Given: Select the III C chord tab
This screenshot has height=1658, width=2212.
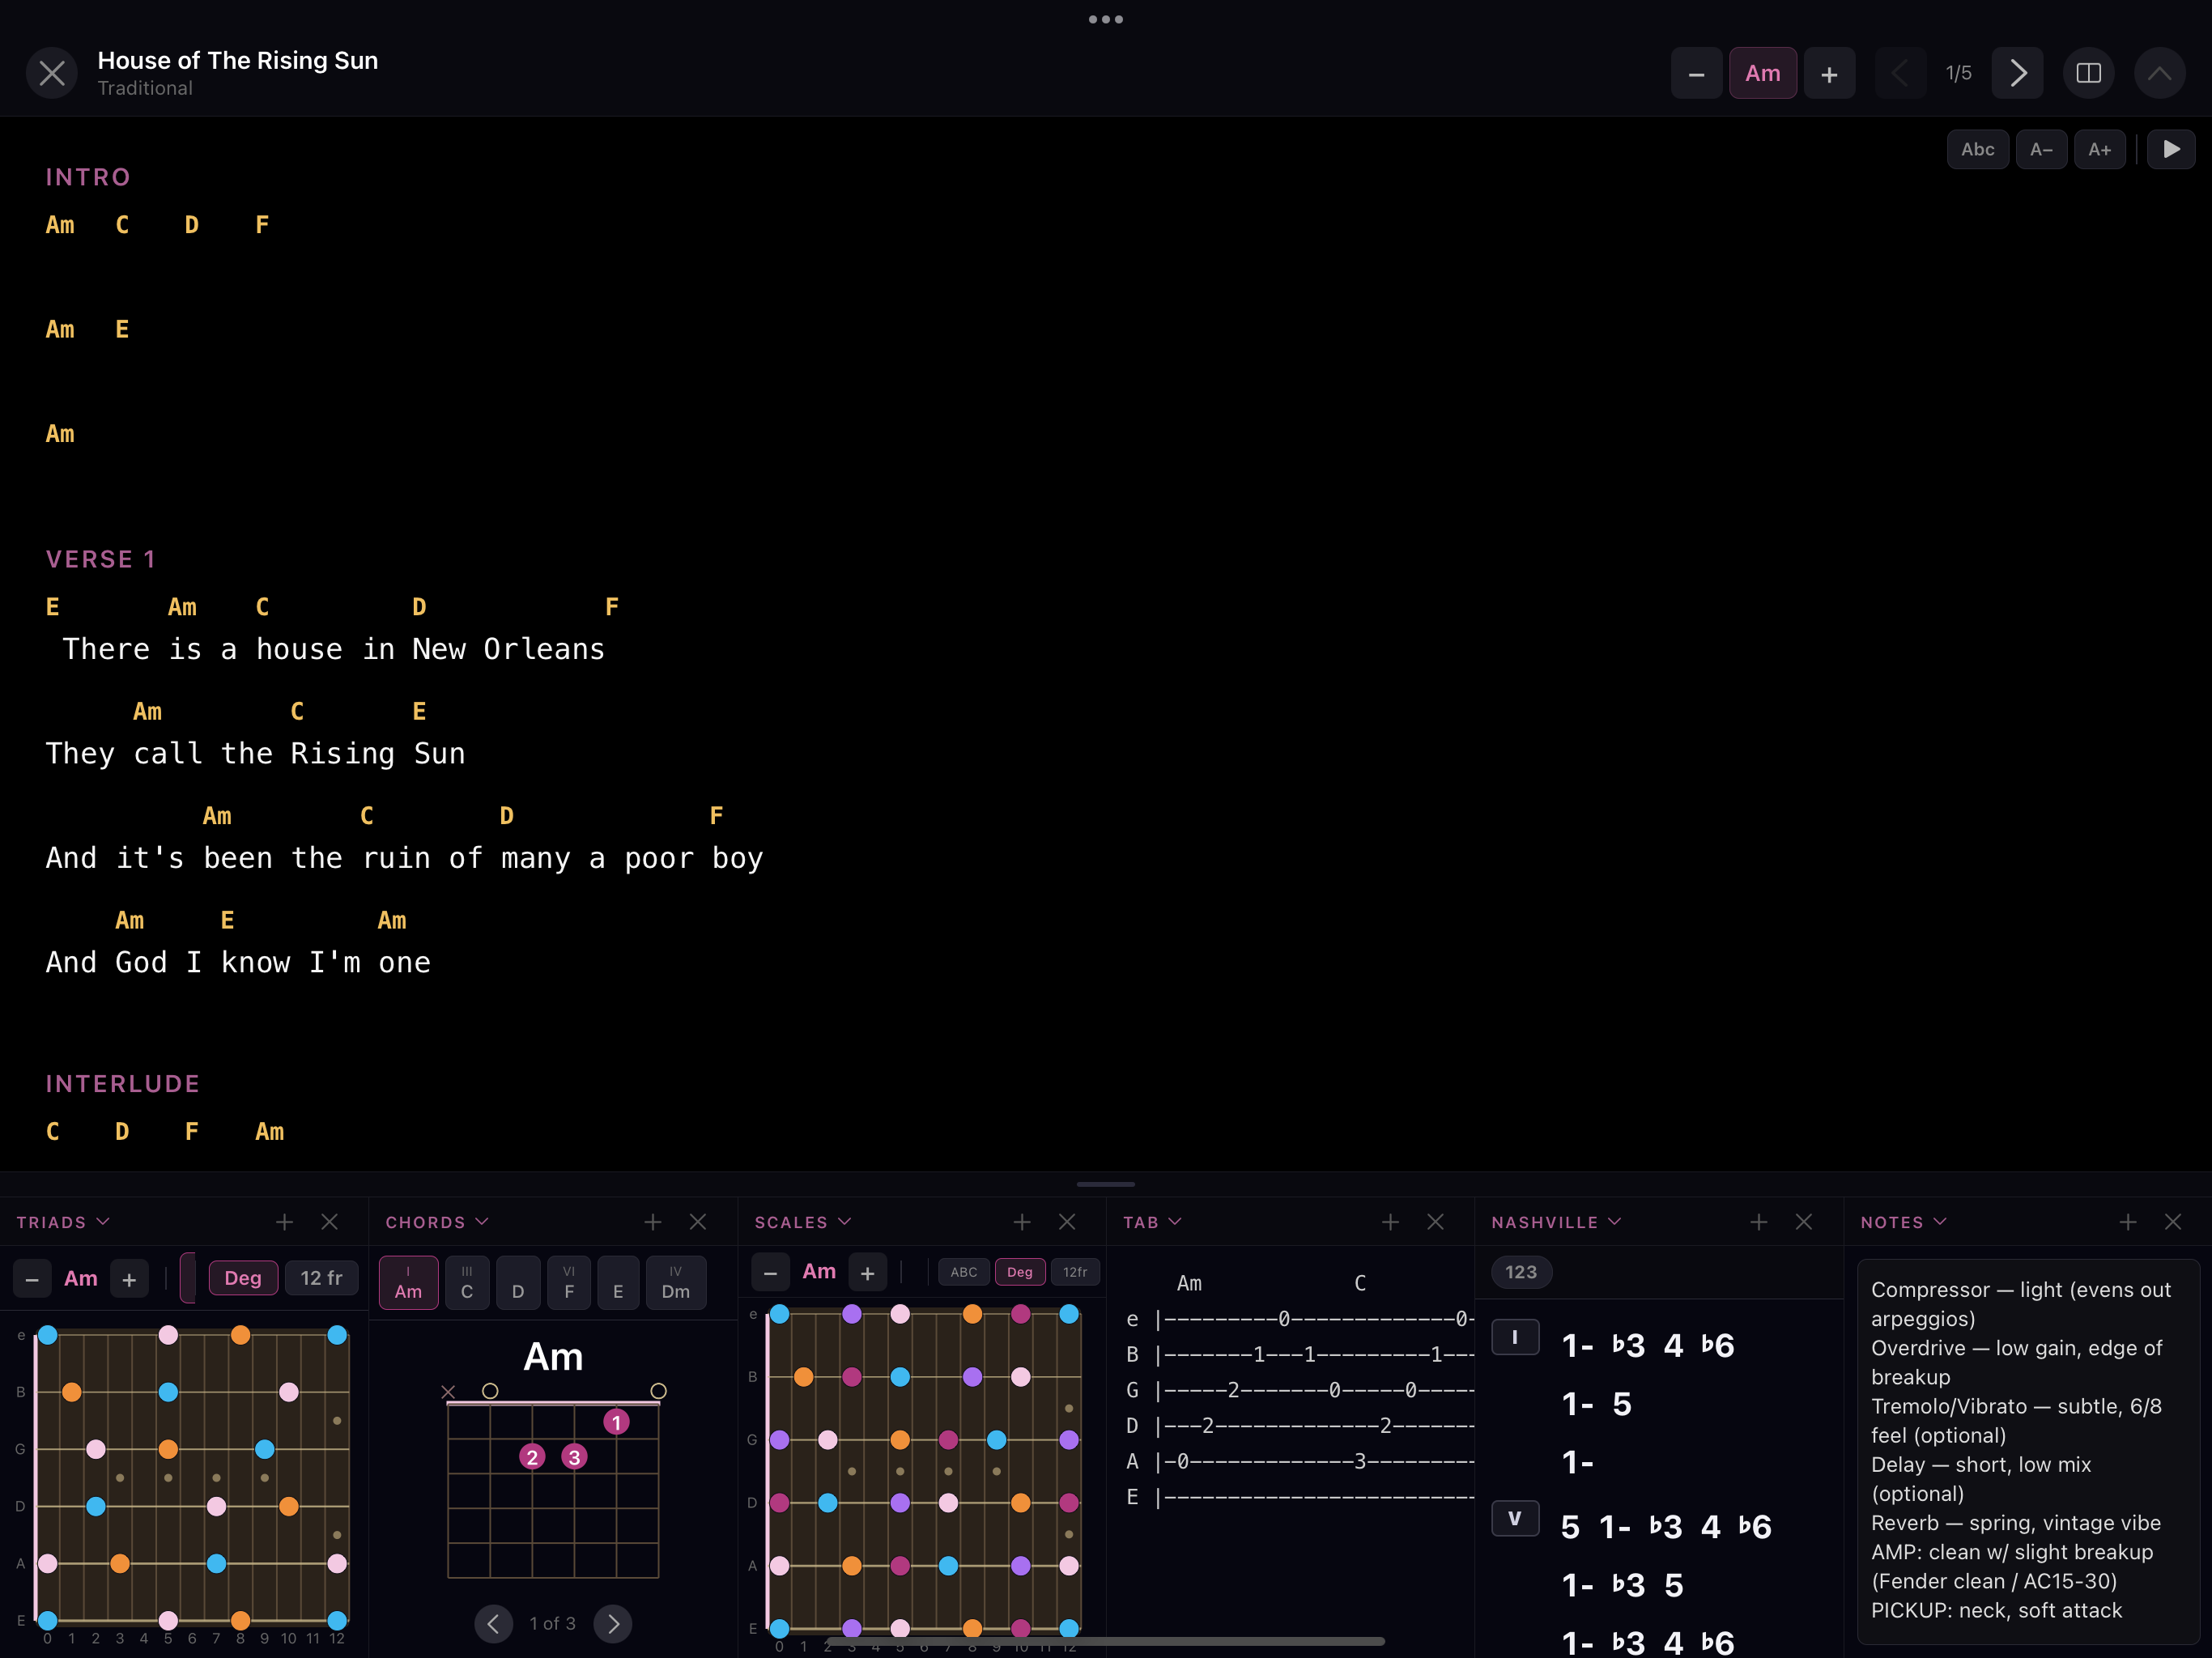Looking at the screenshot, I should coord(467,1283).
